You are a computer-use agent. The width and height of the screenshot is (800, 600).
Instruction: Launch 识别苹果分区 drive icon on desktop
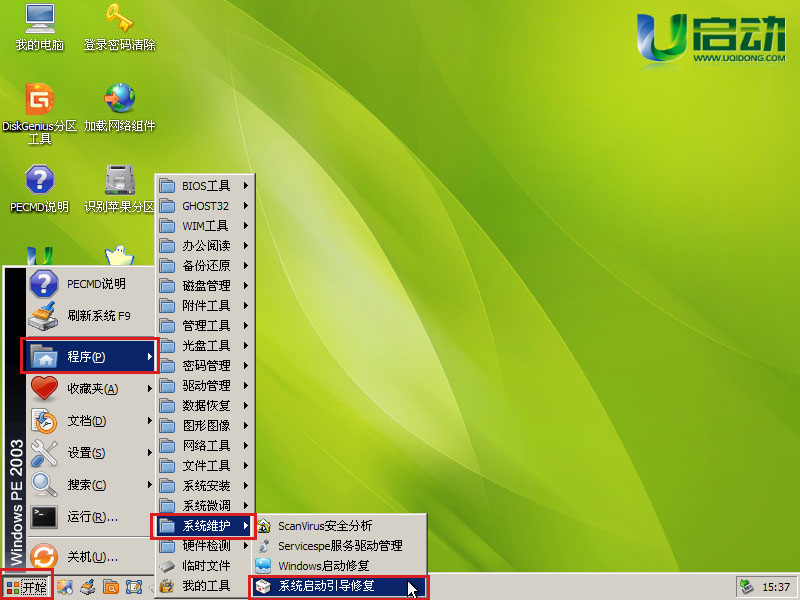coord(119,189)
